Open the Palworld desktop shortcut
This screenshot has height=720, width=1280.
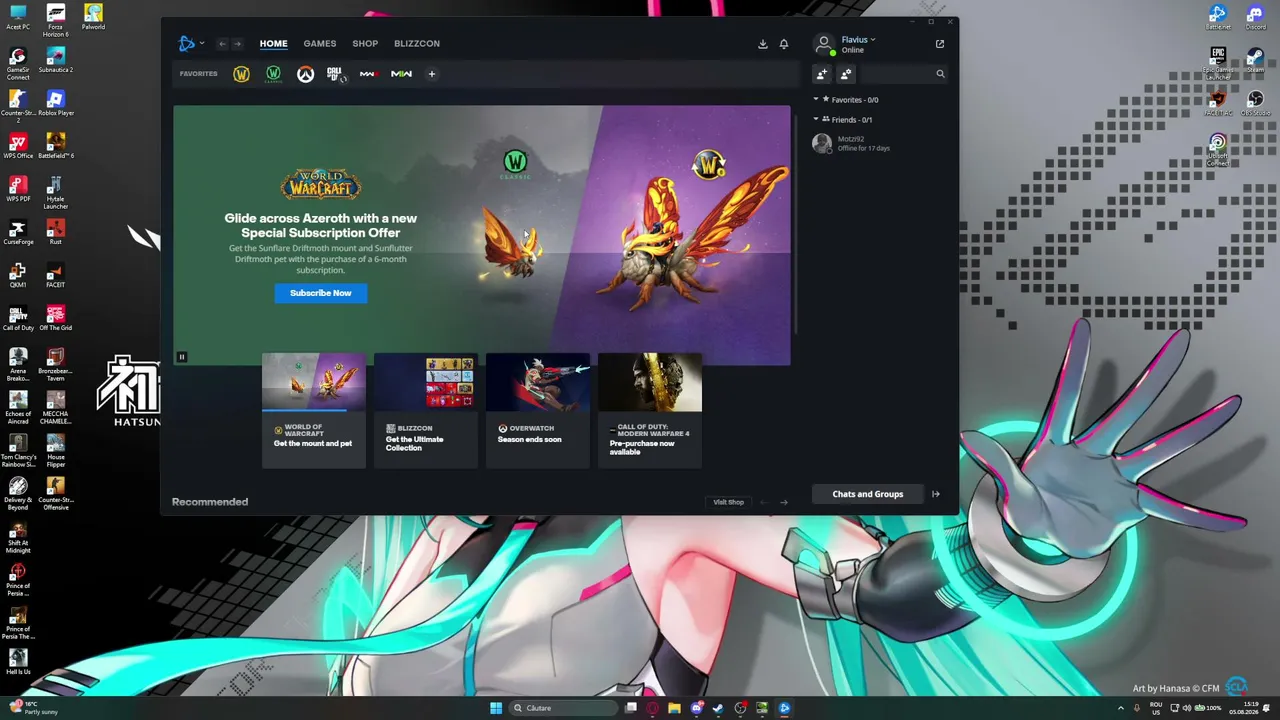(x=93, y=17)
